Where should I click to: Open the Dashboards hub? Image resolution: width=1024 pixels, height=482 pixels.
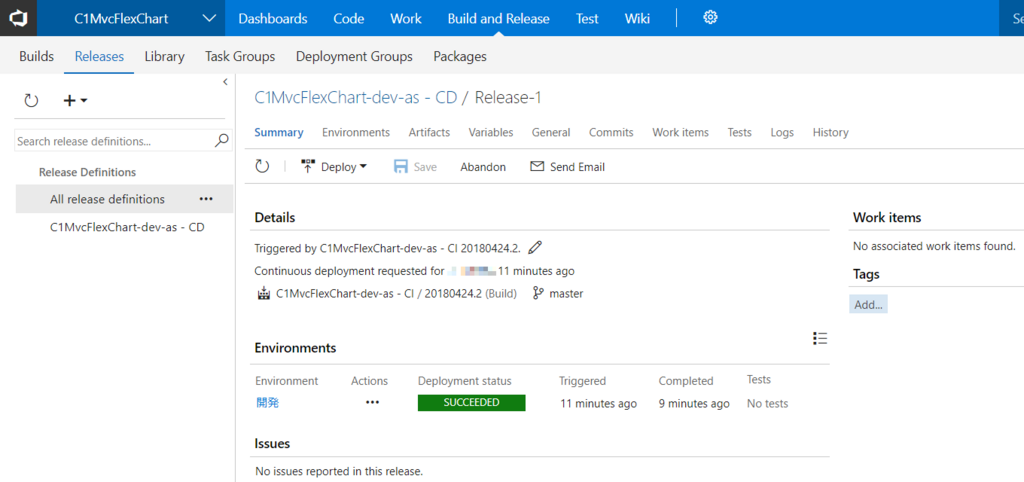(x=273, y=18)
